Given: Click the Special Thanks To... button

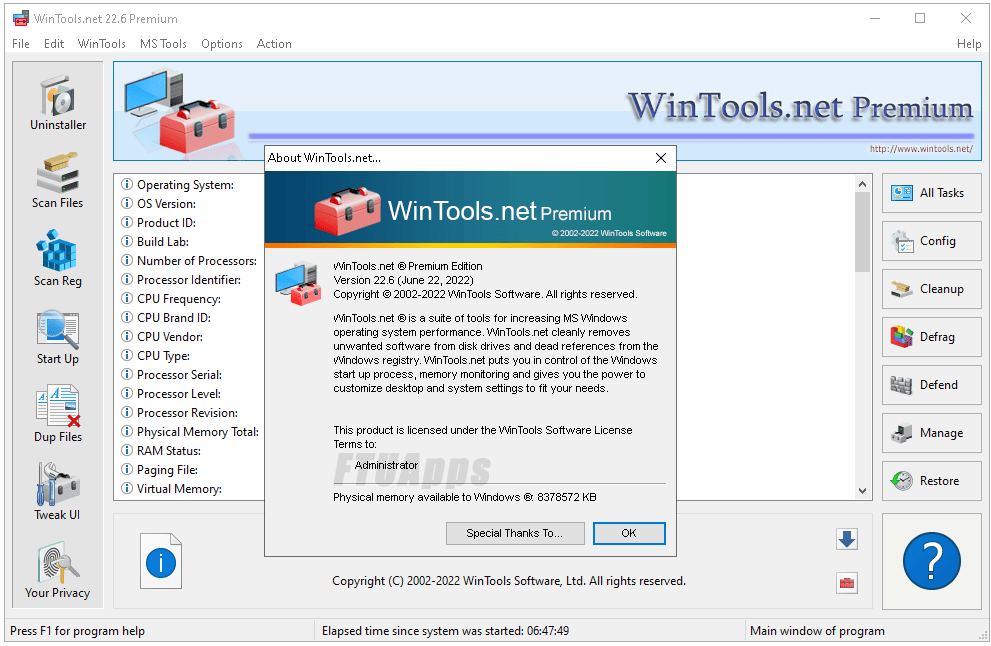Looking at the screenshot, I should 515,533.
